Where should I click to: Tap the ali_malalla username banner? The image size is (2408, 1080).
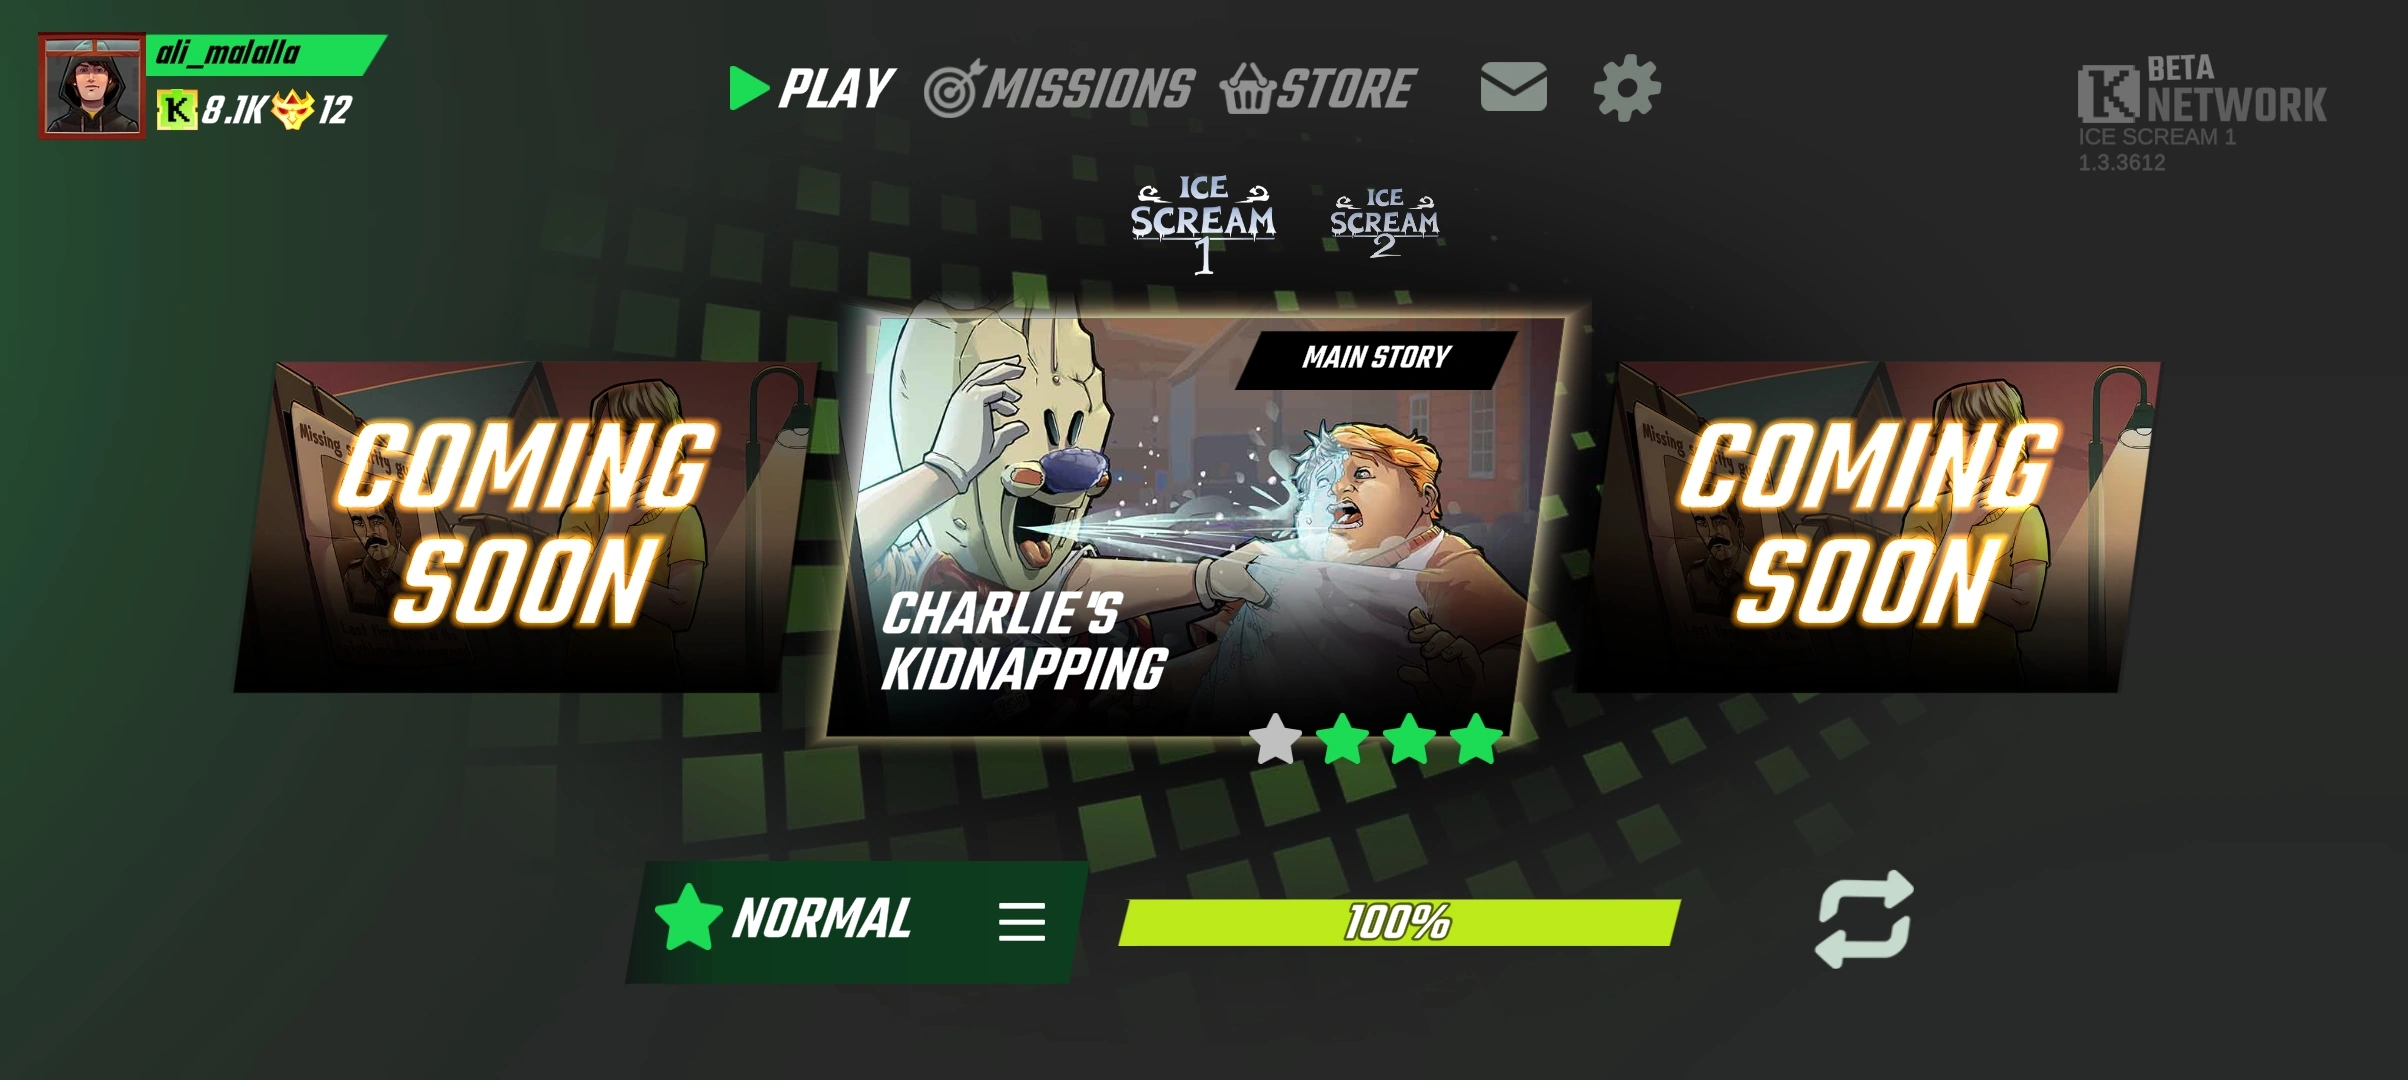click(x=266, y=54)
